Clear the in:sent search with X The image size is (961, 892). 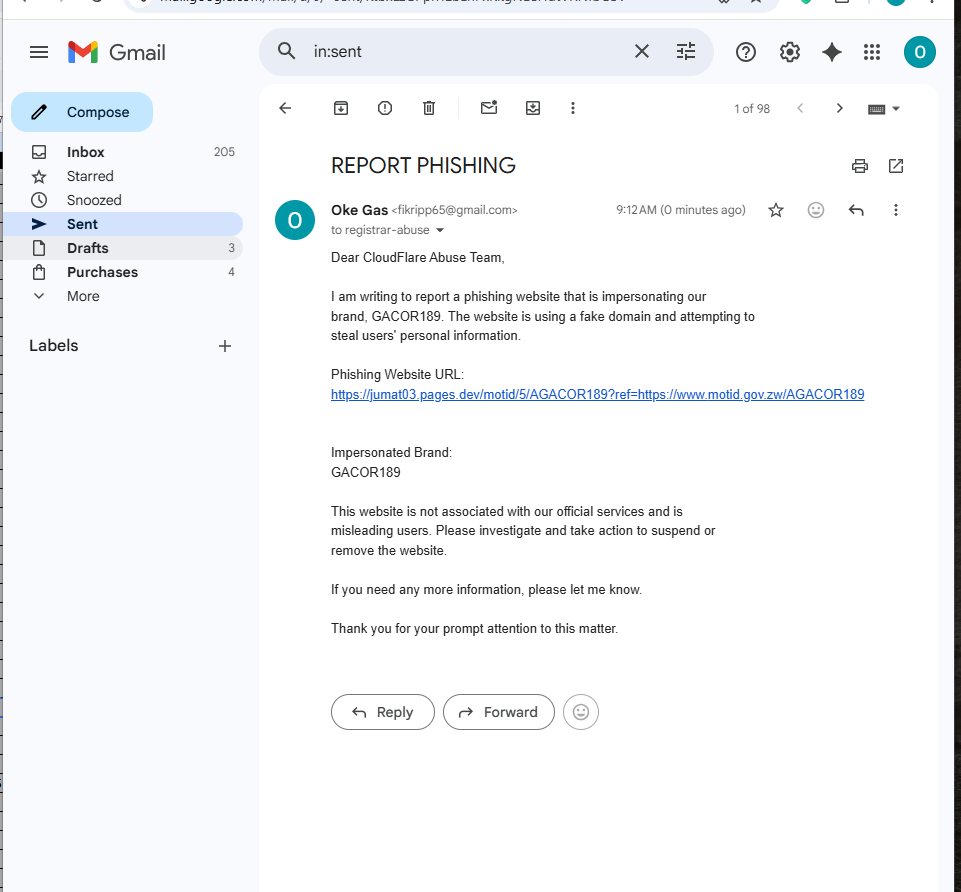click(642, 51)
